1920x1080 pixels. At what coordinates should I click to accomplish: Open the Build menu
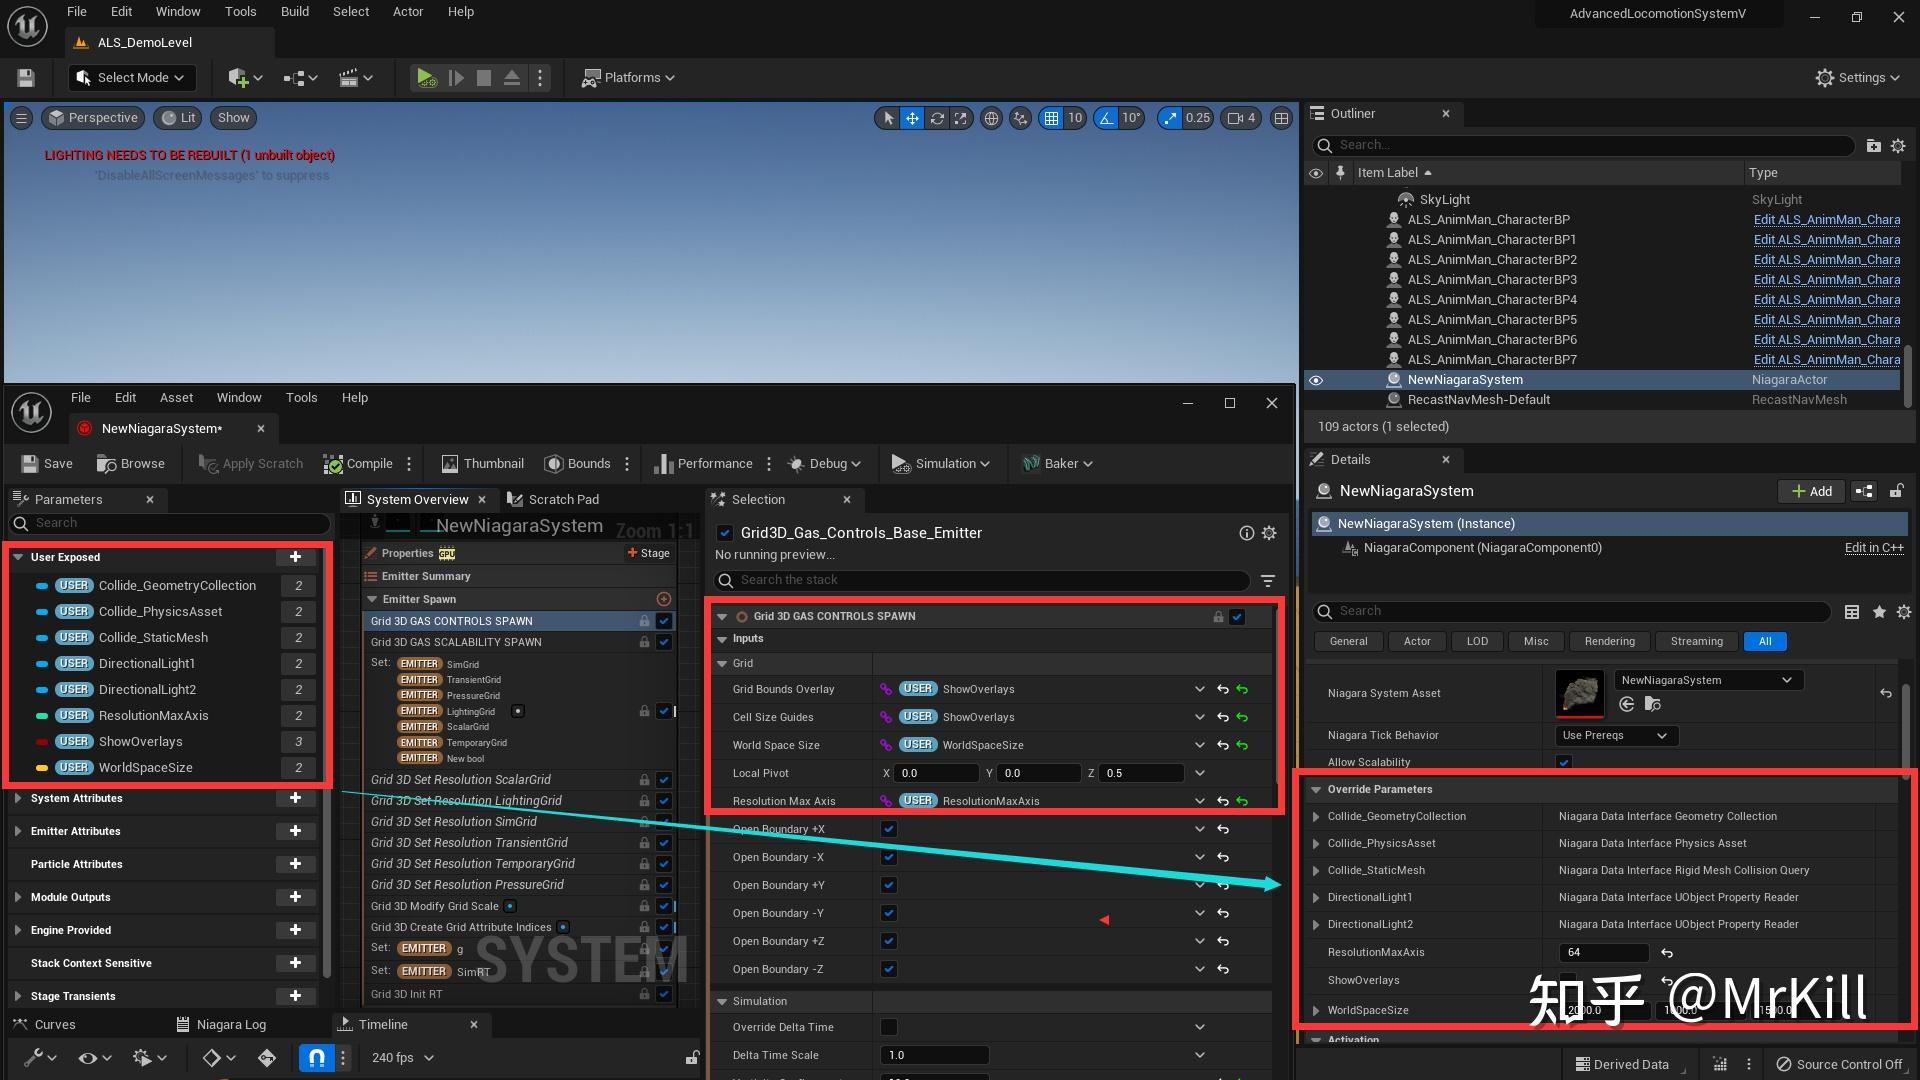point(294,12)
